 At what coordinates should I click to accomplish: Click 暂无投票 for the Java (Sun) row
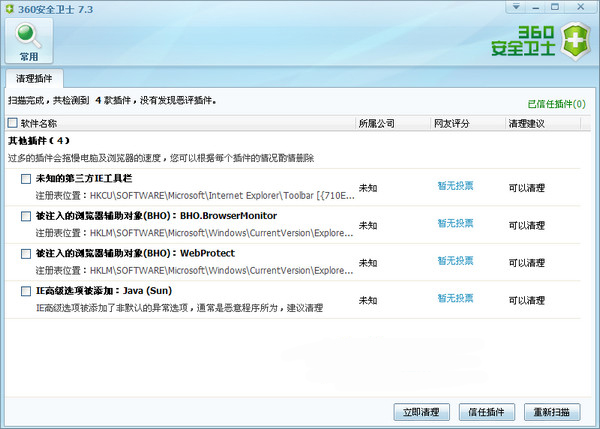(455, 299)
